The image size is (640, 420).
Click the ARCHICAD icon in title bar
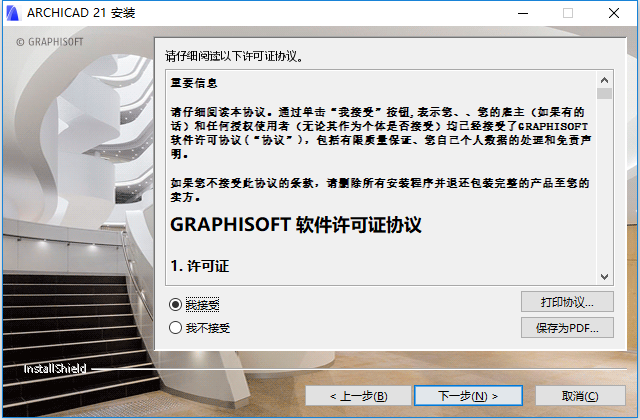[13, 13]
